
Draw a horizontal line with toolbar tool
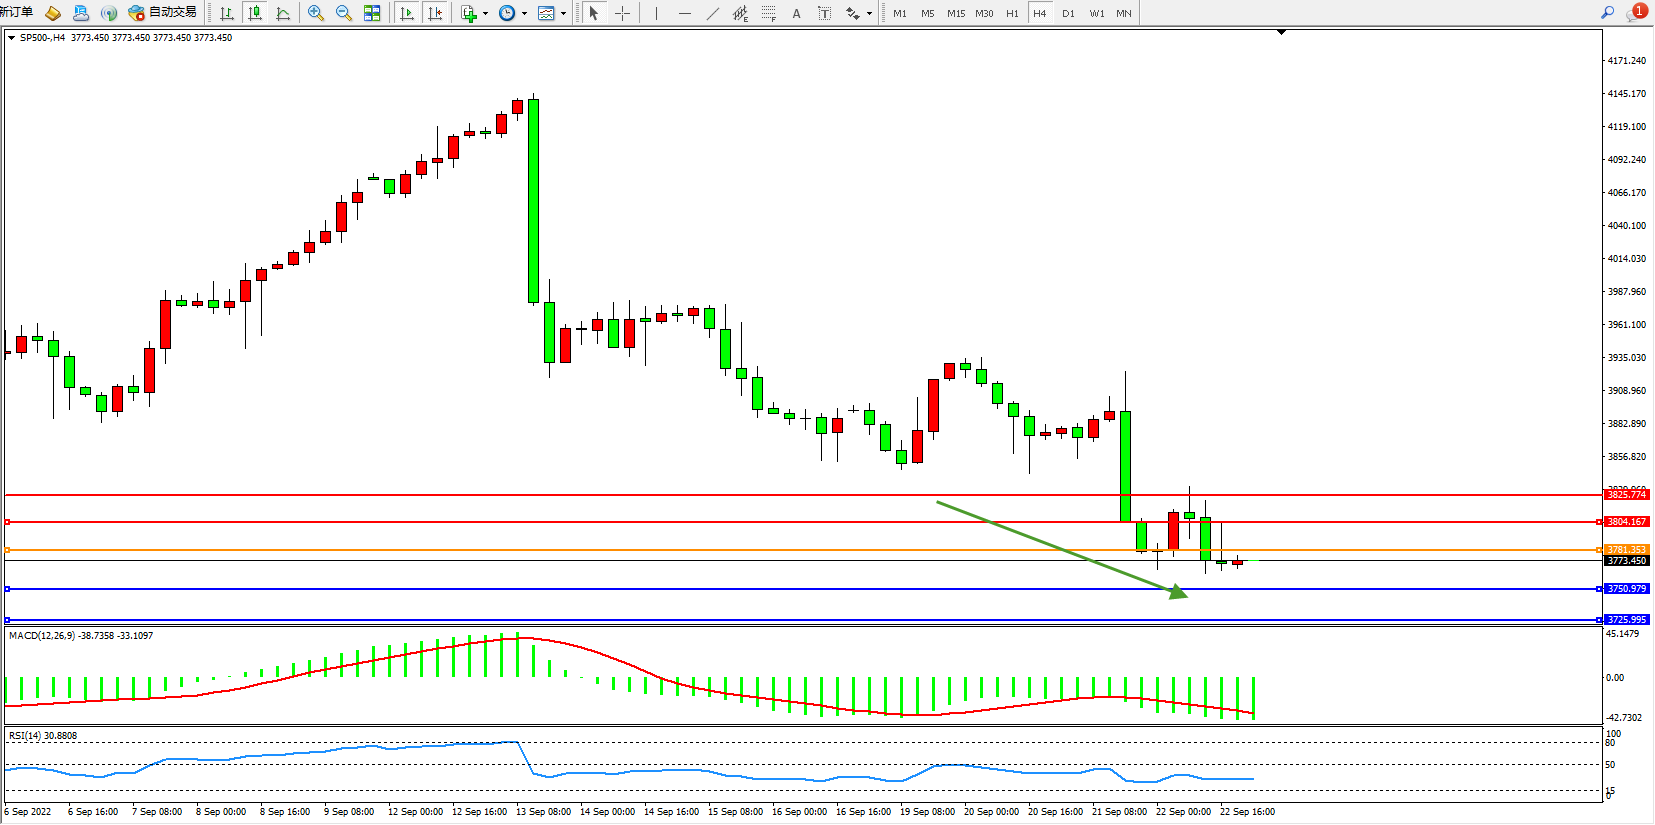(x=684, y=13)
